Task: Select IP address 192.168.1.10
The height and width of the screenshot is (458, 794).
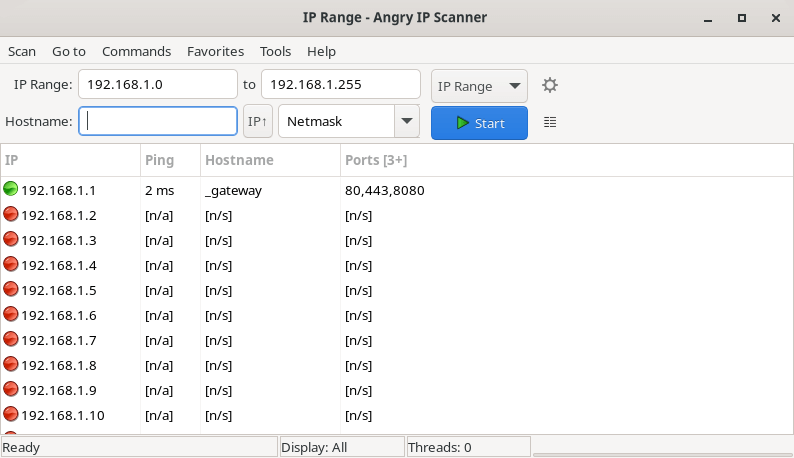Action: click(63, 415)
